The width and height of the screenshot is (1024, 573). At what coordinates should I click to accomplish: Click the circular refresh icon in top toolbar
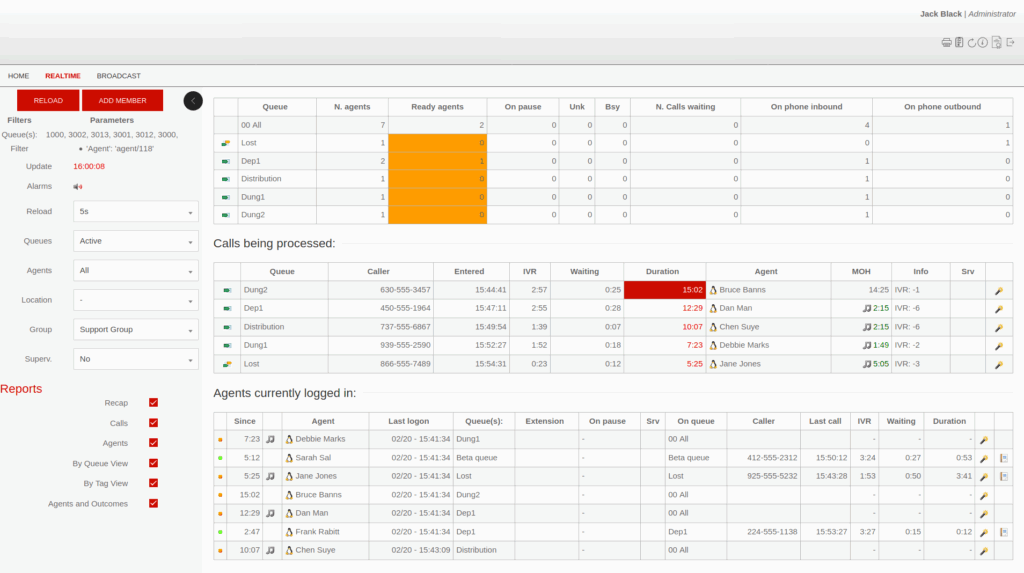tap(971, 42)
